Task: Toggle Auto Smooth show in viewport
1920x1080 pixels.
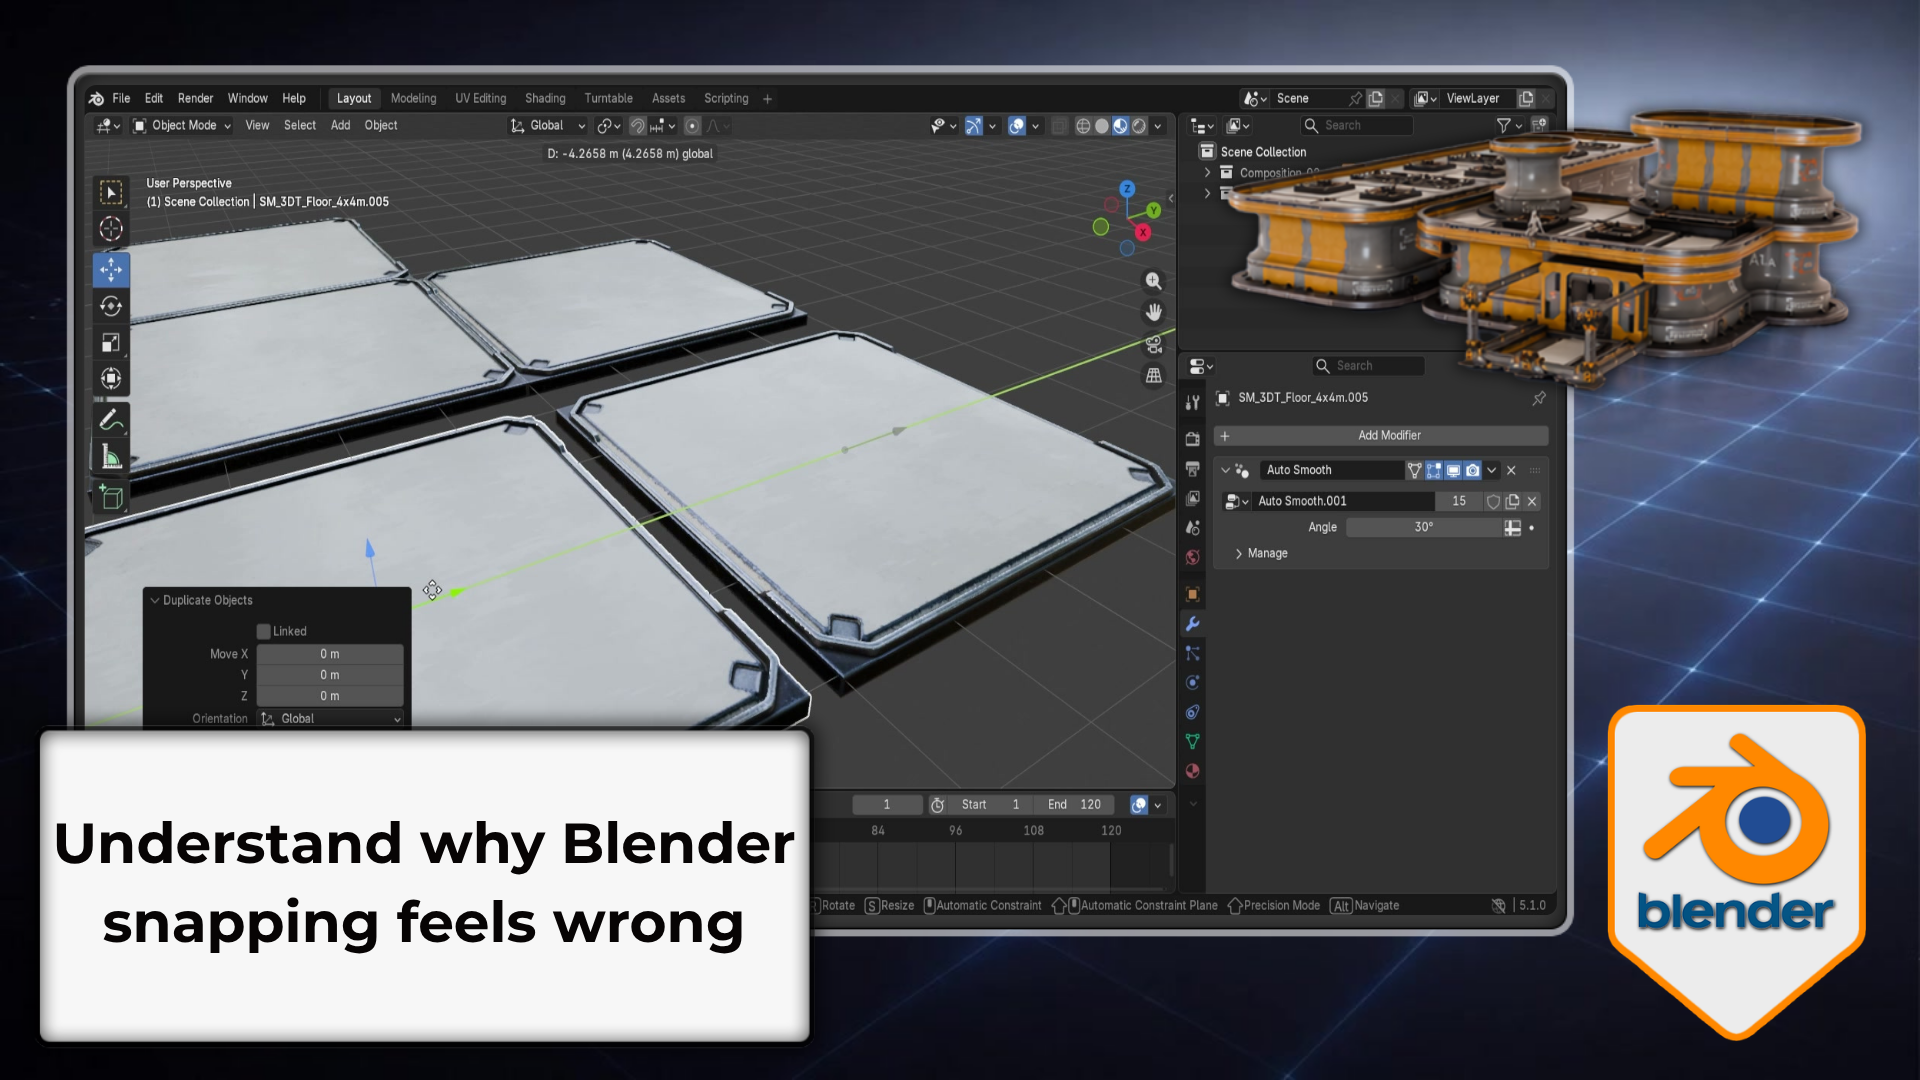Action: pyautogui.click(x=1453, y=470)
